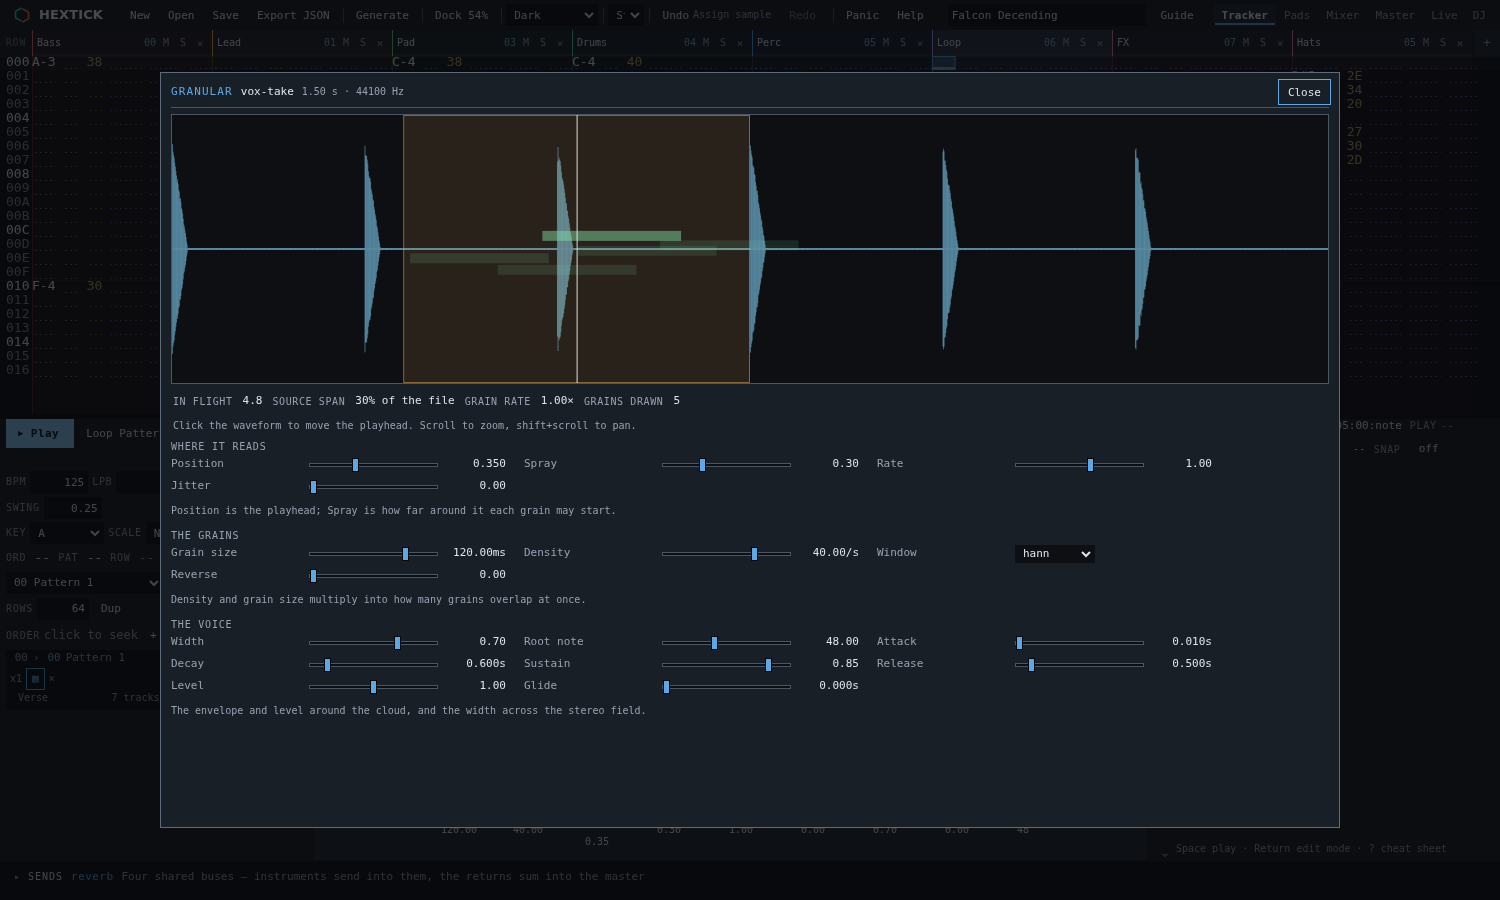1500x900 pixels.
Task: Remove the Lead track with its x
Action: [380, 43]
